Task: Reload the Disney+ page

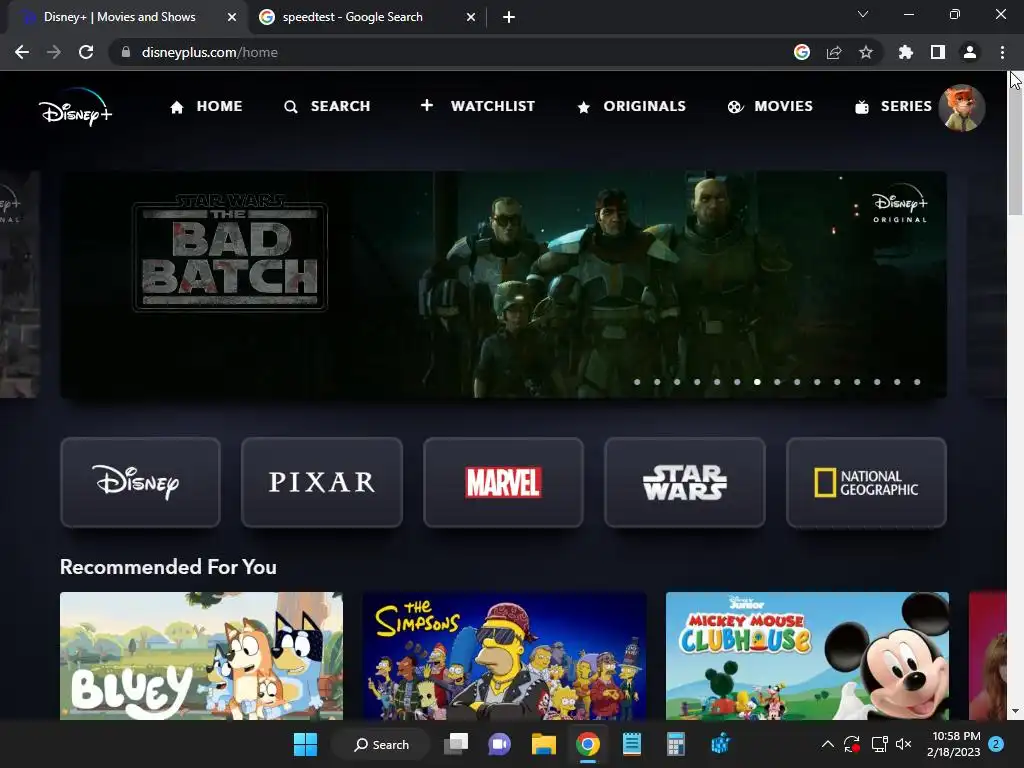Action: coord(86,52)
